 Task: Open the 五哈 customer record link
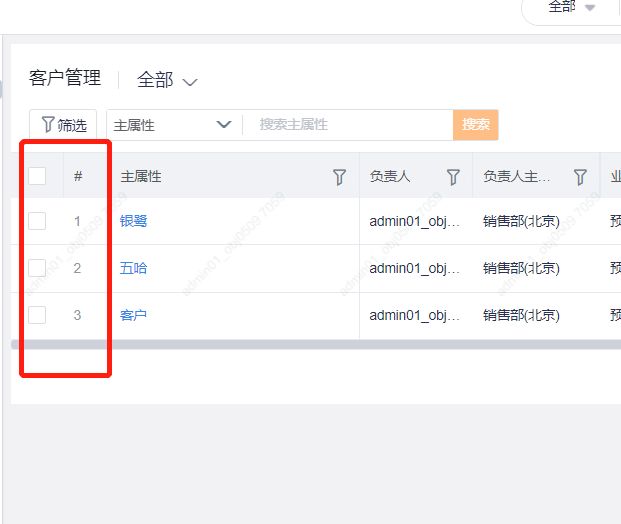point(133,268)
